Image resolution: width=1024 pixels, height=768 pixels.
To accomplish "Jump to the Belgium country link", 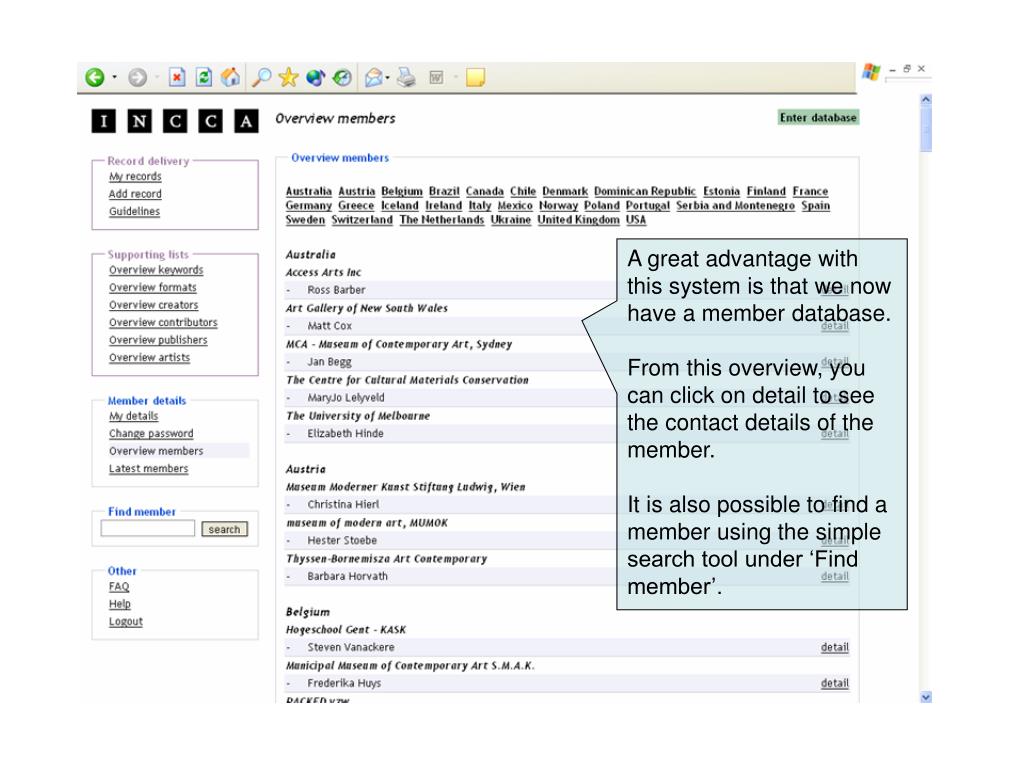I will (402, 191).
